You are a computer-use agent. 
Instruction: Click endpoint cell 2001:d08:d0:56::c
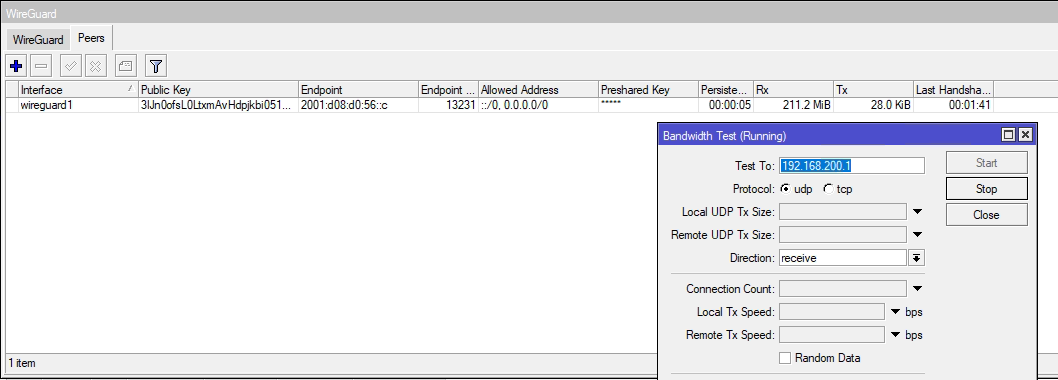pyautogui.click(x=358, y=105)
